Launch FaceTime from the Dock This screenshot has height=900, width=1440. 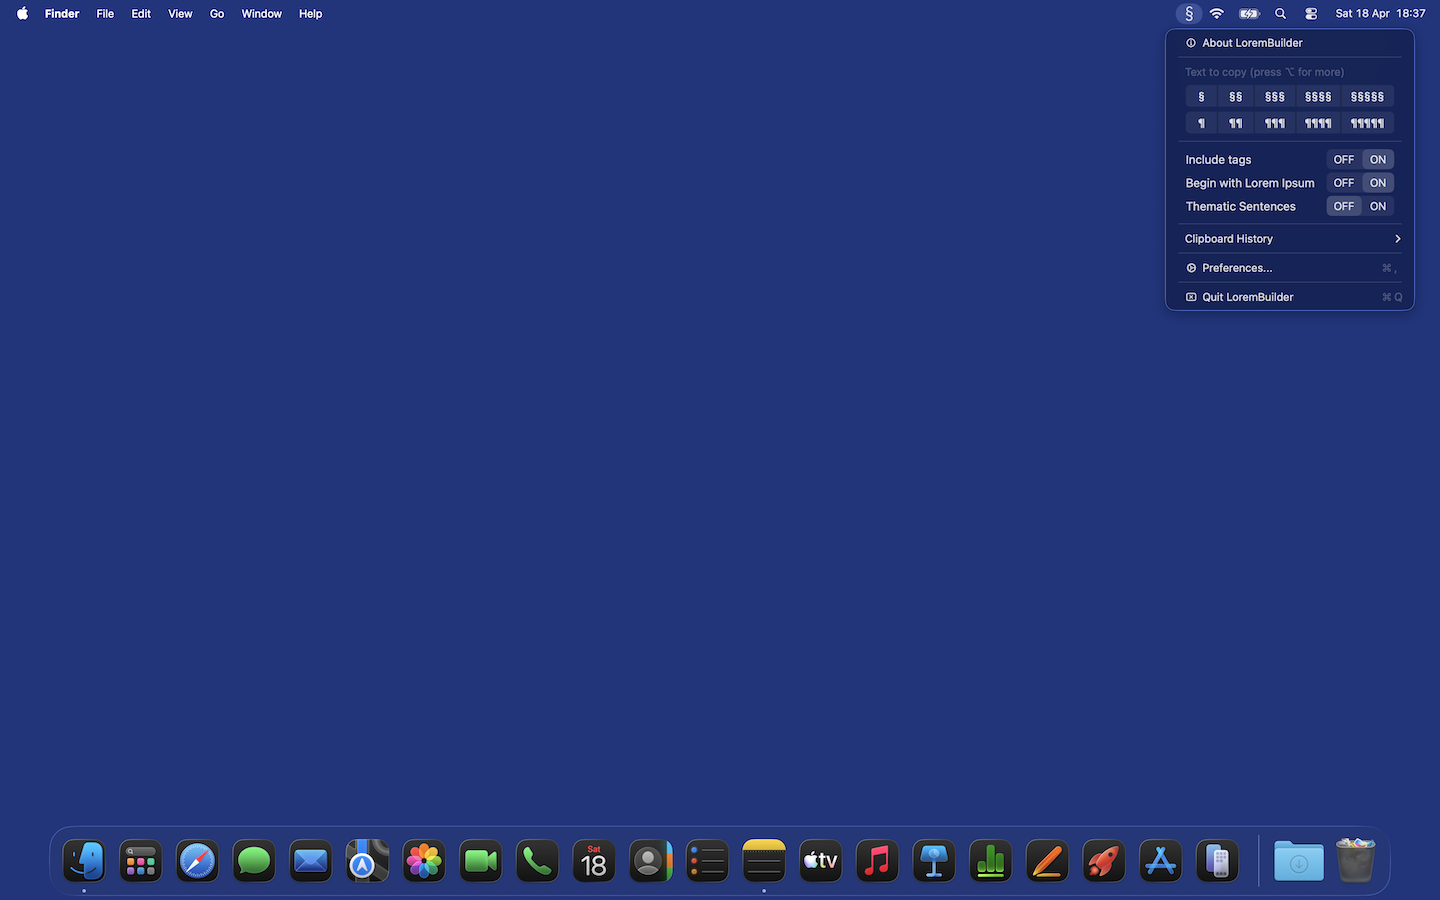coord(480,860)
